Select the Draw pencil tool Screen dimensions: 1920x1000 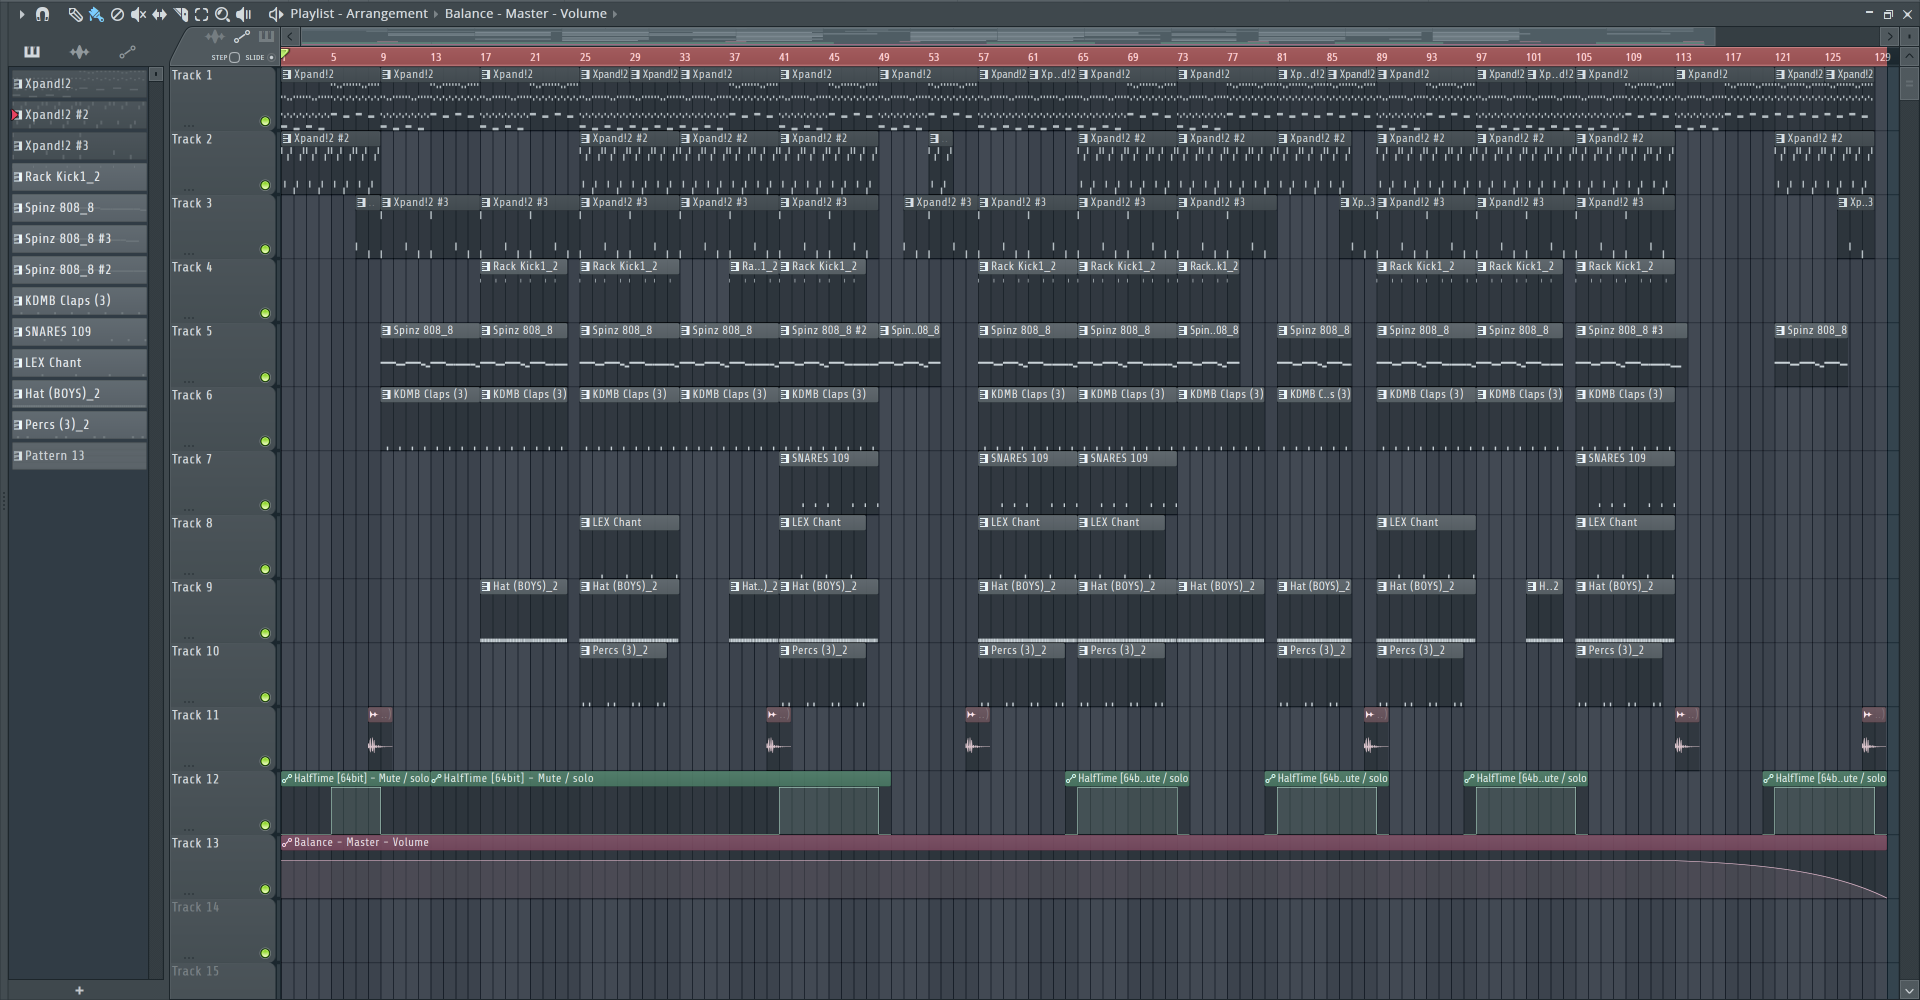75,14
